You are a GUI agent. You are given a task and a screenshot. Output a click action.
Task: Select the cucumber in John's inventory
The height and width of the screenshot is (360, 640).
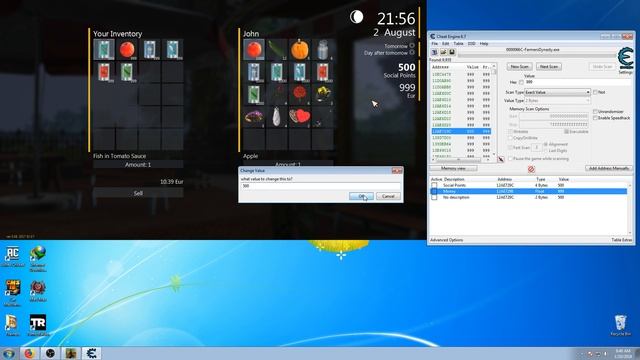click(x=277, y=50)
